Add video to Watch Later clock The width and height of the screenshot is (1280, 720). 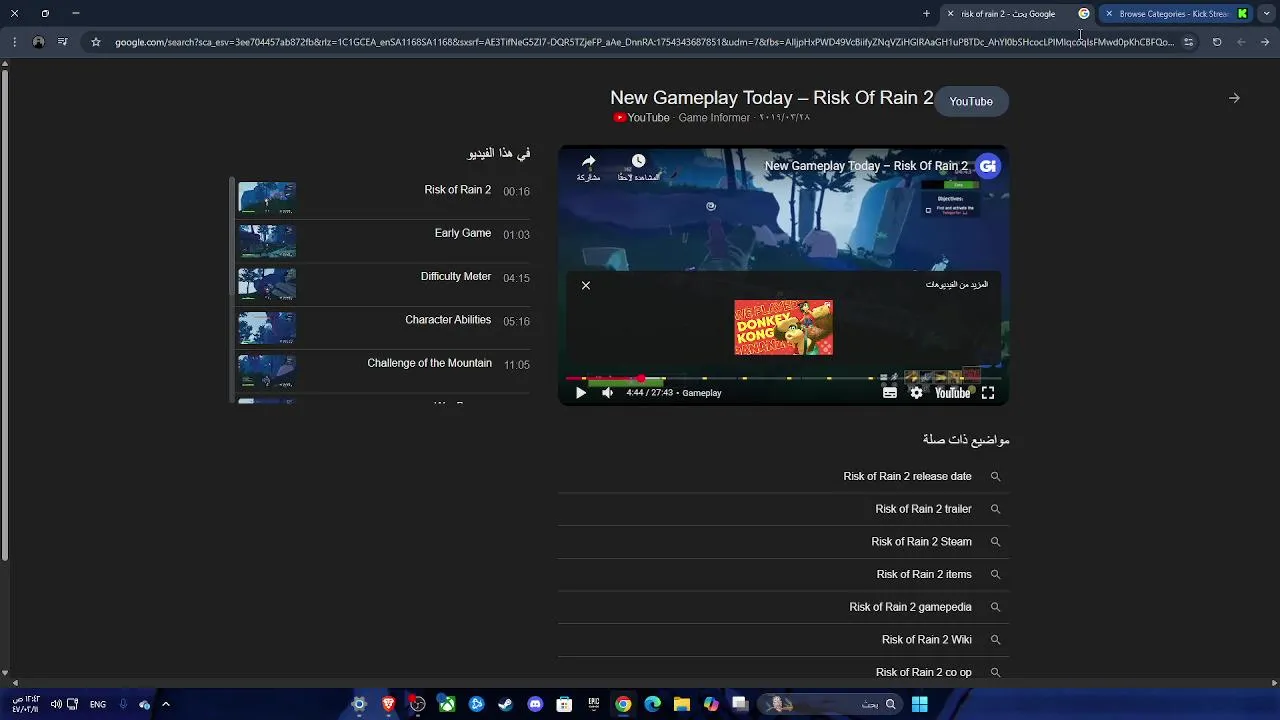pyautogui.click(x=639, y=167)
